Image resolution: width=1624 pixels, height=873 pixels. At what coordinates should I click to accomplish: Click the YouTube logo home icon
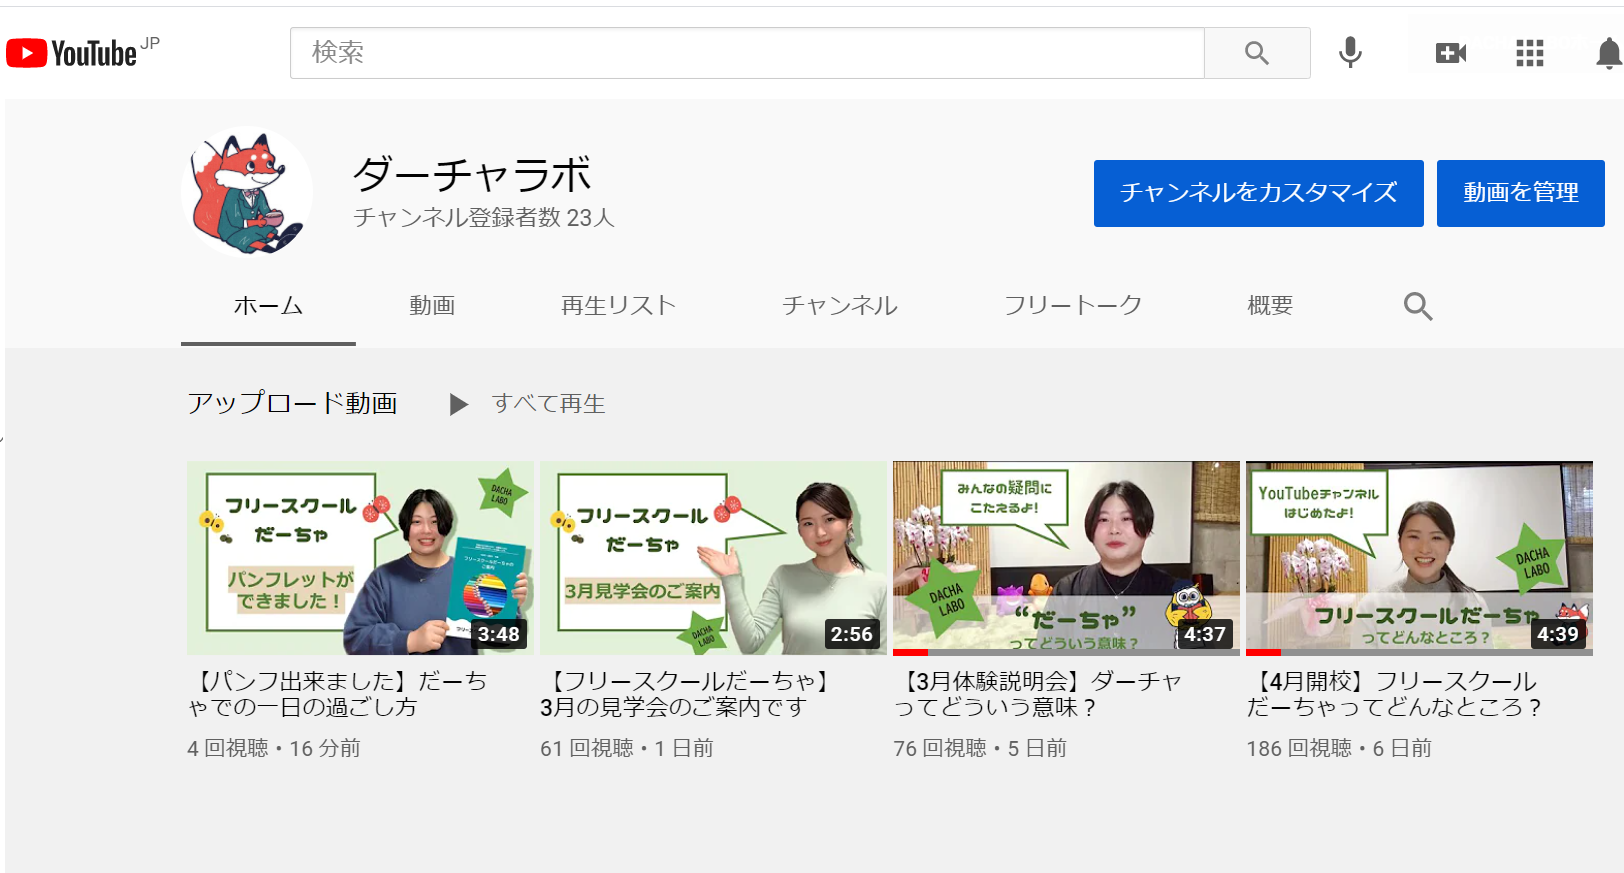tap(72, 53)
